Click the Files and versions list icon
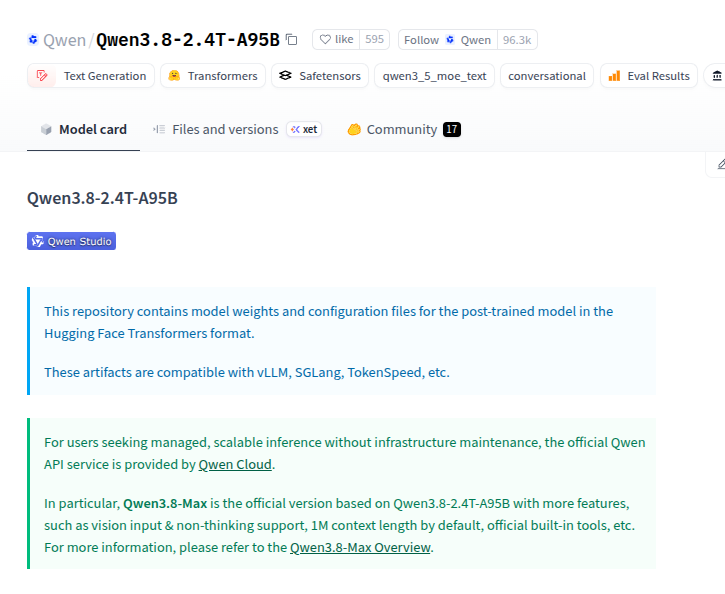 coord(159,129)
